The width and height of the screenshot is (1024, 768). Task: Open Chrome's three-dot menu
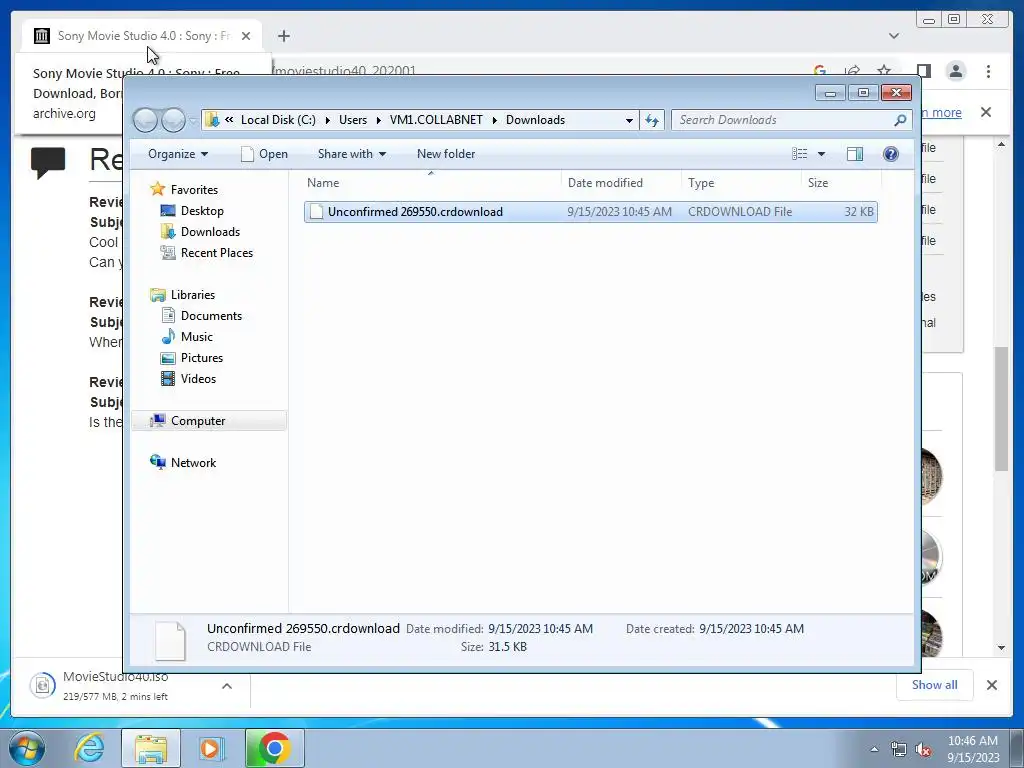click(988, 71)
